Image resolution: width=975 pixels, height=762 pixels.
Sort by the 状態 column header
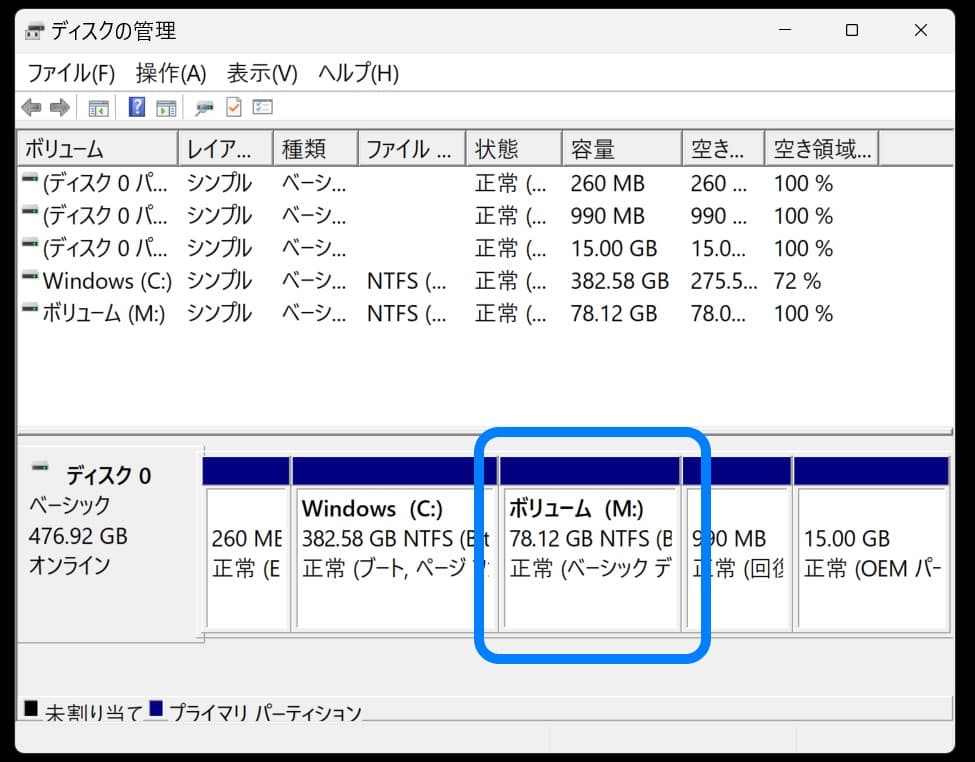(515, 149)
